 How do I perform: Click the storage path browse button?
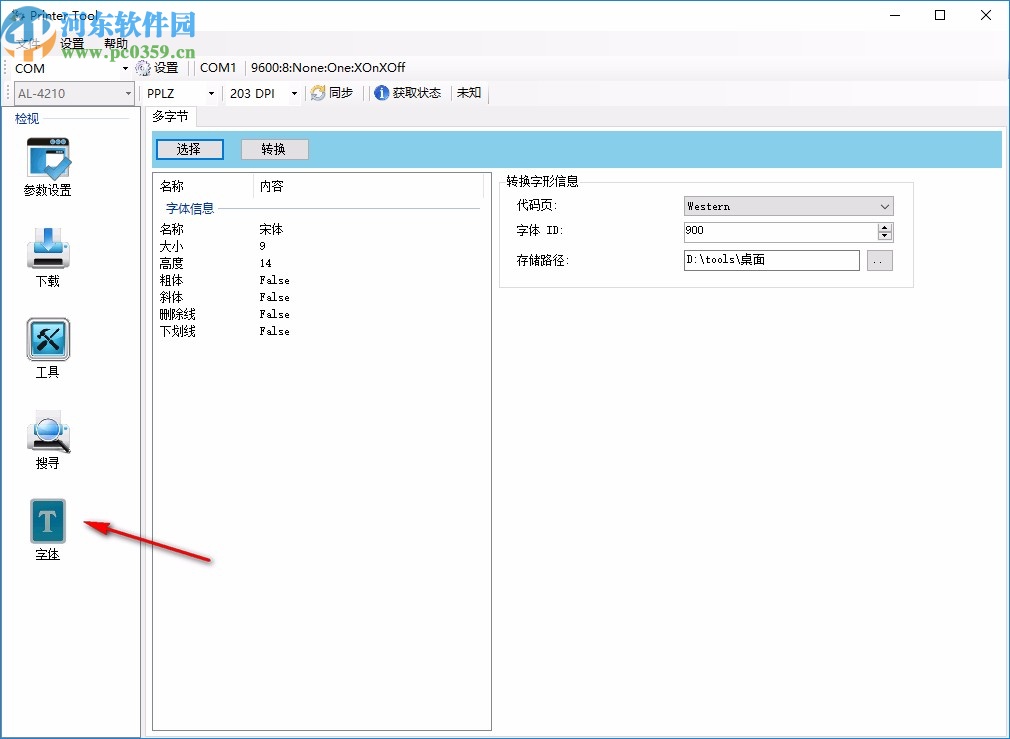(x=879, y=260)
